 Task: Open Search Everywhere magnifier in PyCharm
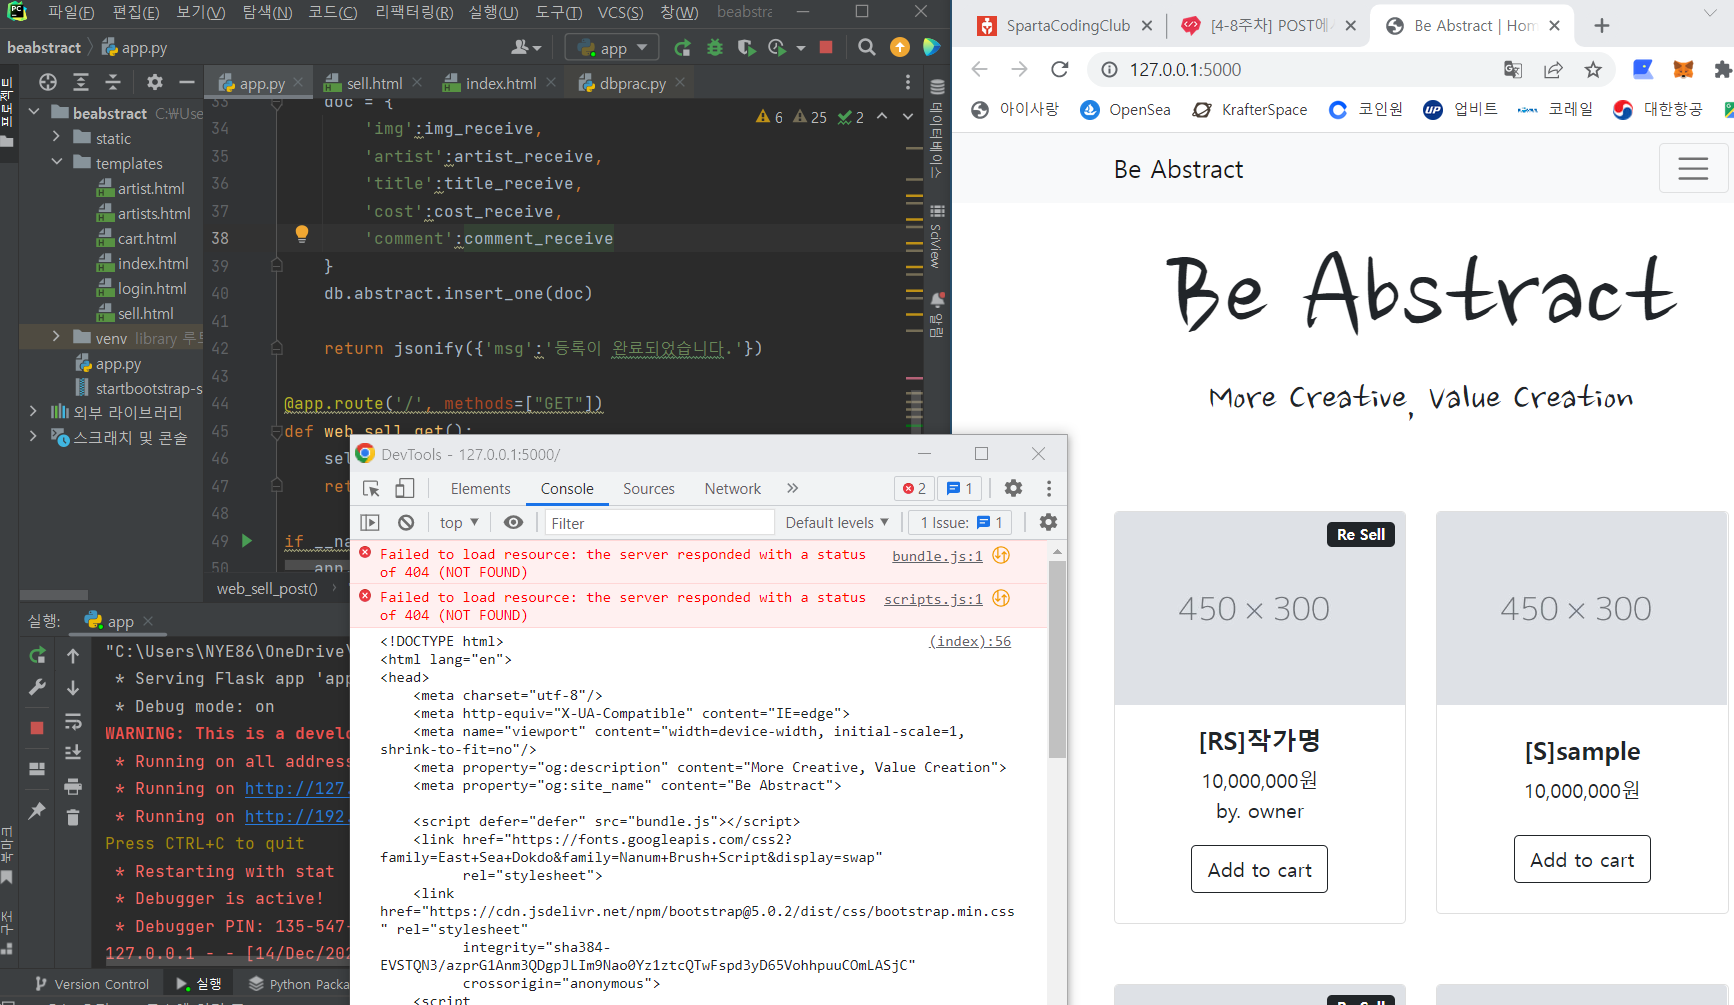point(867,47)
